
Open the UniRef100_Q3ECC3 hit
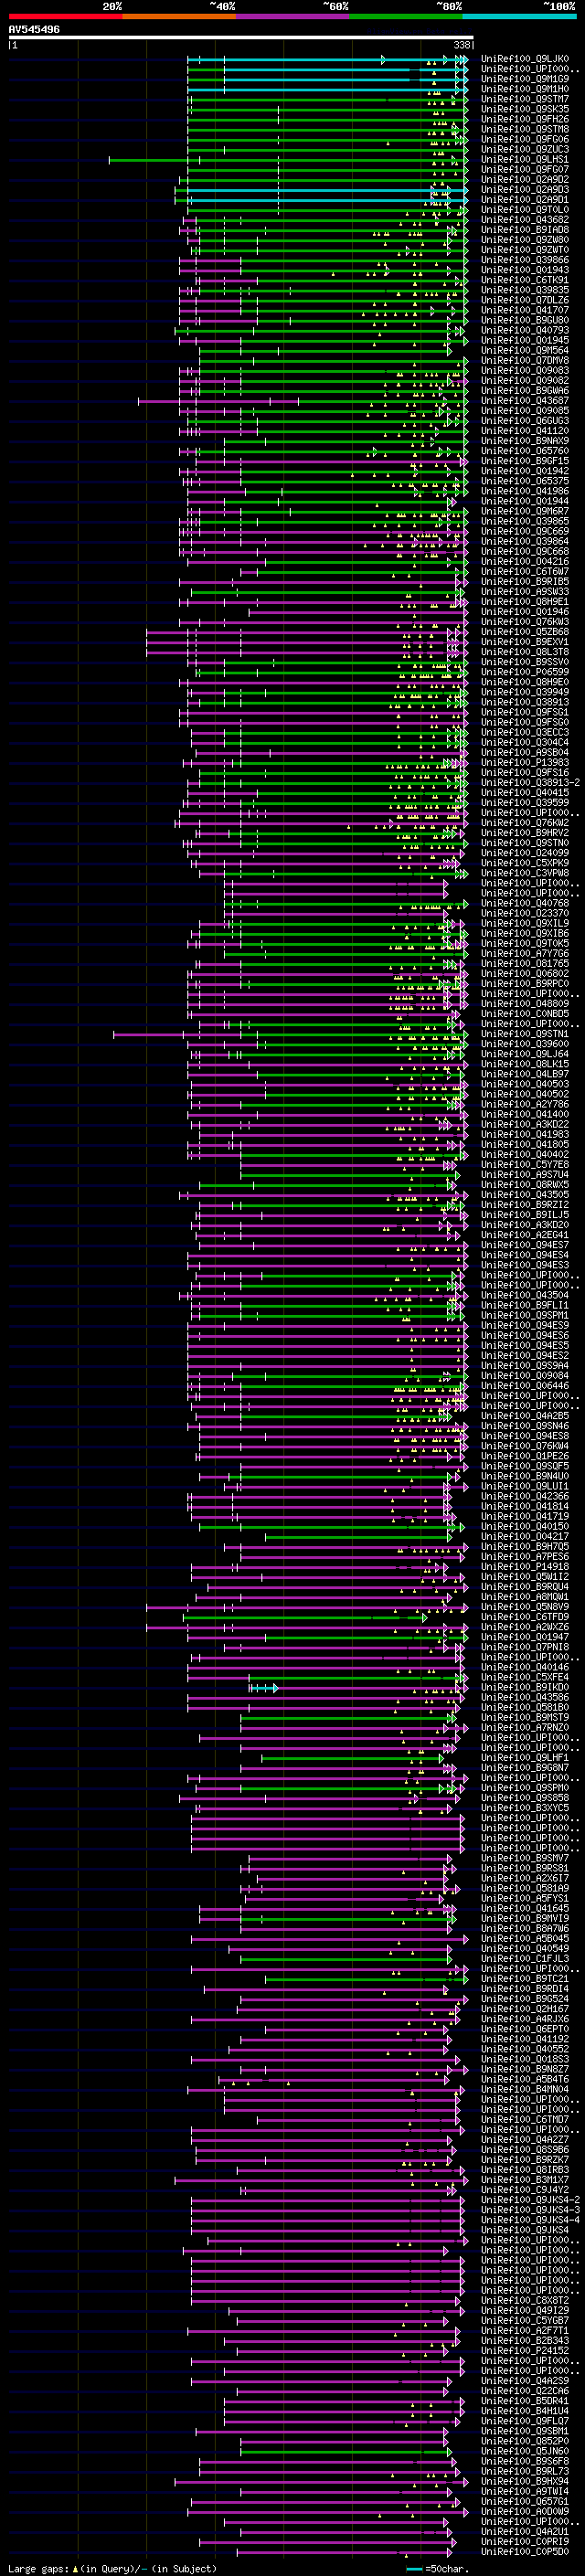[x=525, y=732]
